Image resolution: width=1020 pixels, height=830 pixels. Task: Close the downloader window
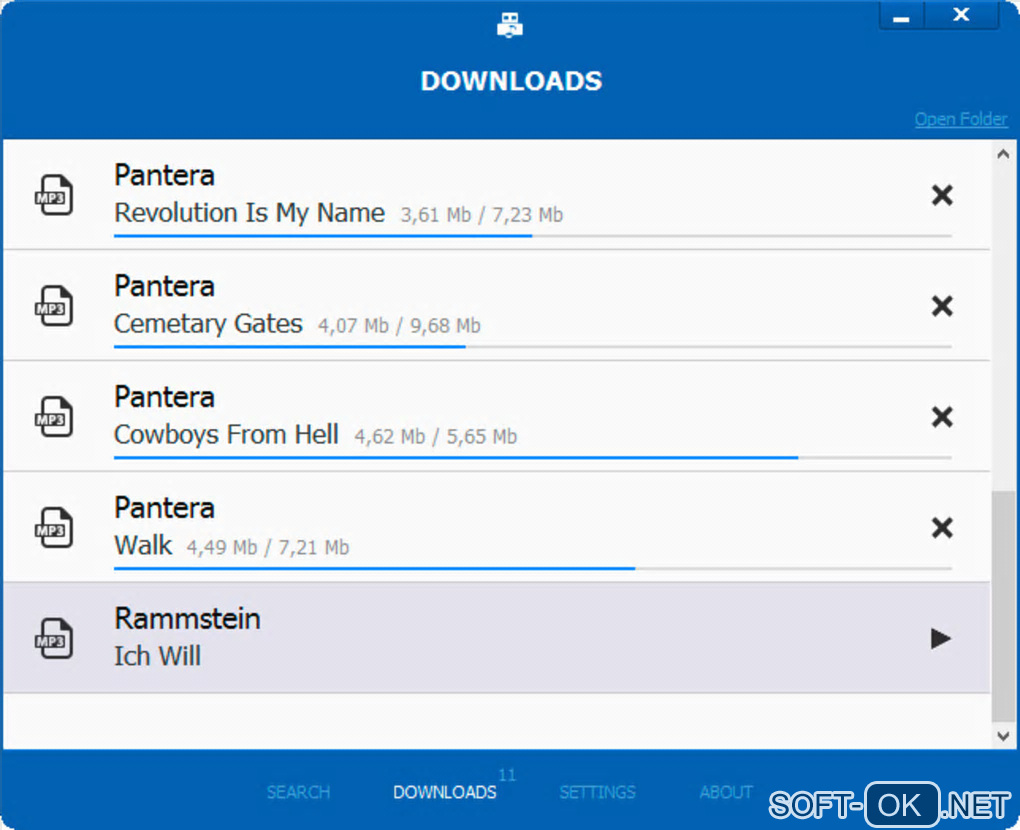[x=961, y=15]
